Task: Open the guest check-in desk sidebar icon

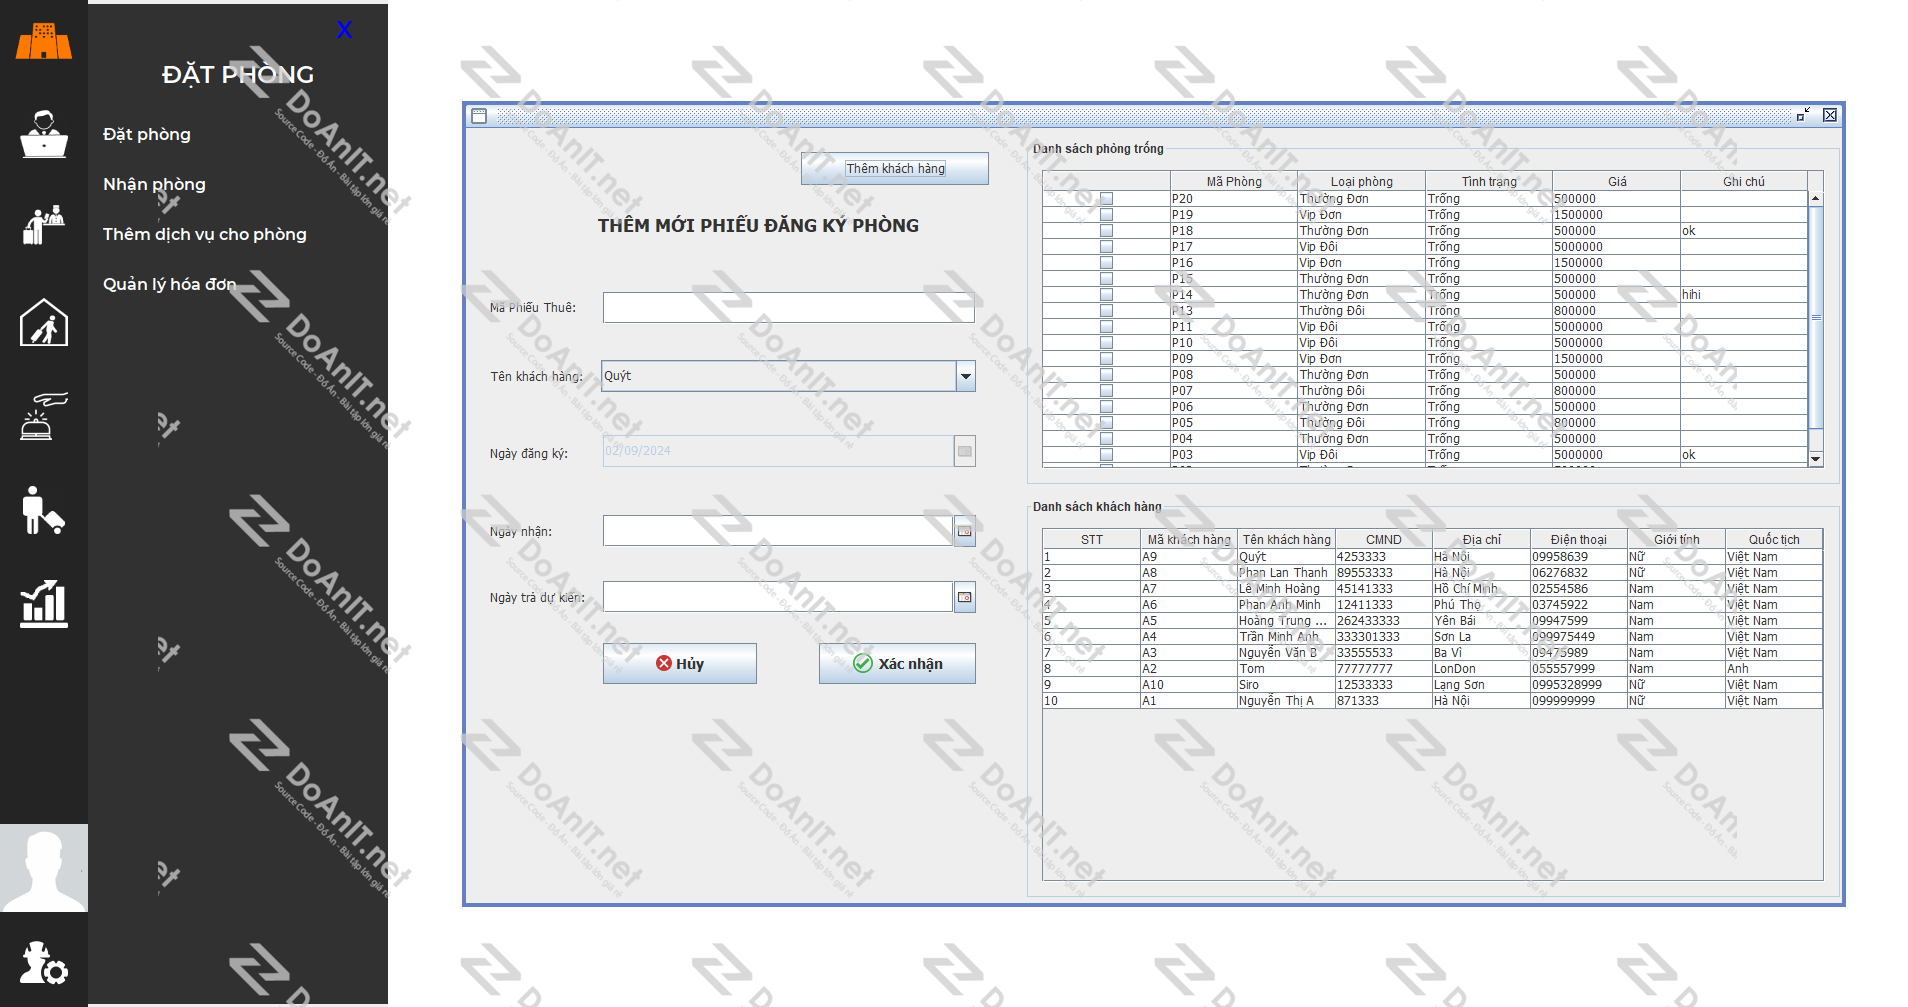Action: tap(44, 225)
